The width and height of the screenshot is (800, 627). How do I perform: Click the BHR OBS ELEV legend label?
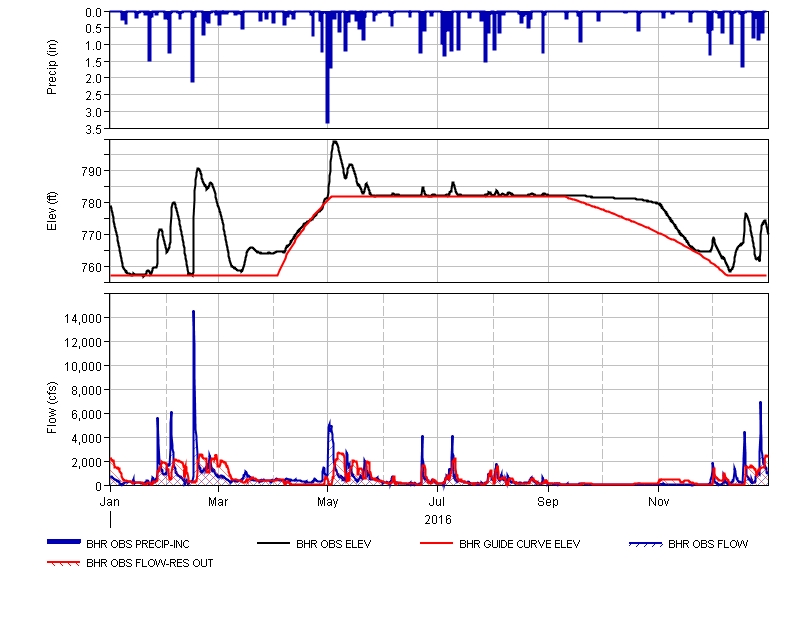click(334, 544)
